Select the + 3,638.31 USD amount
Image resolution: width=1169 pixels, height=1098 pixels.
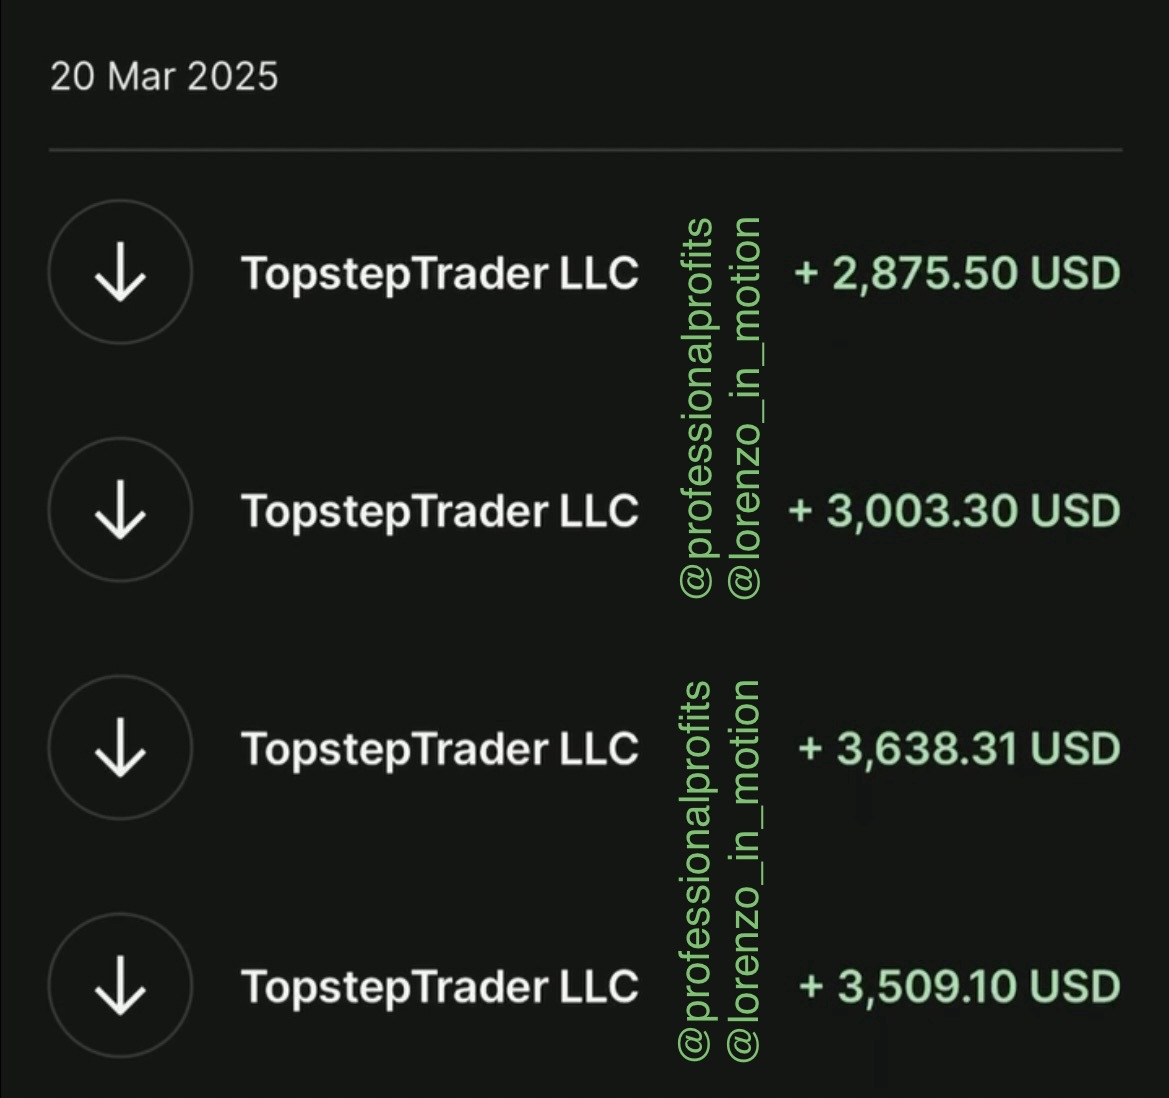(x=958, y=748)
